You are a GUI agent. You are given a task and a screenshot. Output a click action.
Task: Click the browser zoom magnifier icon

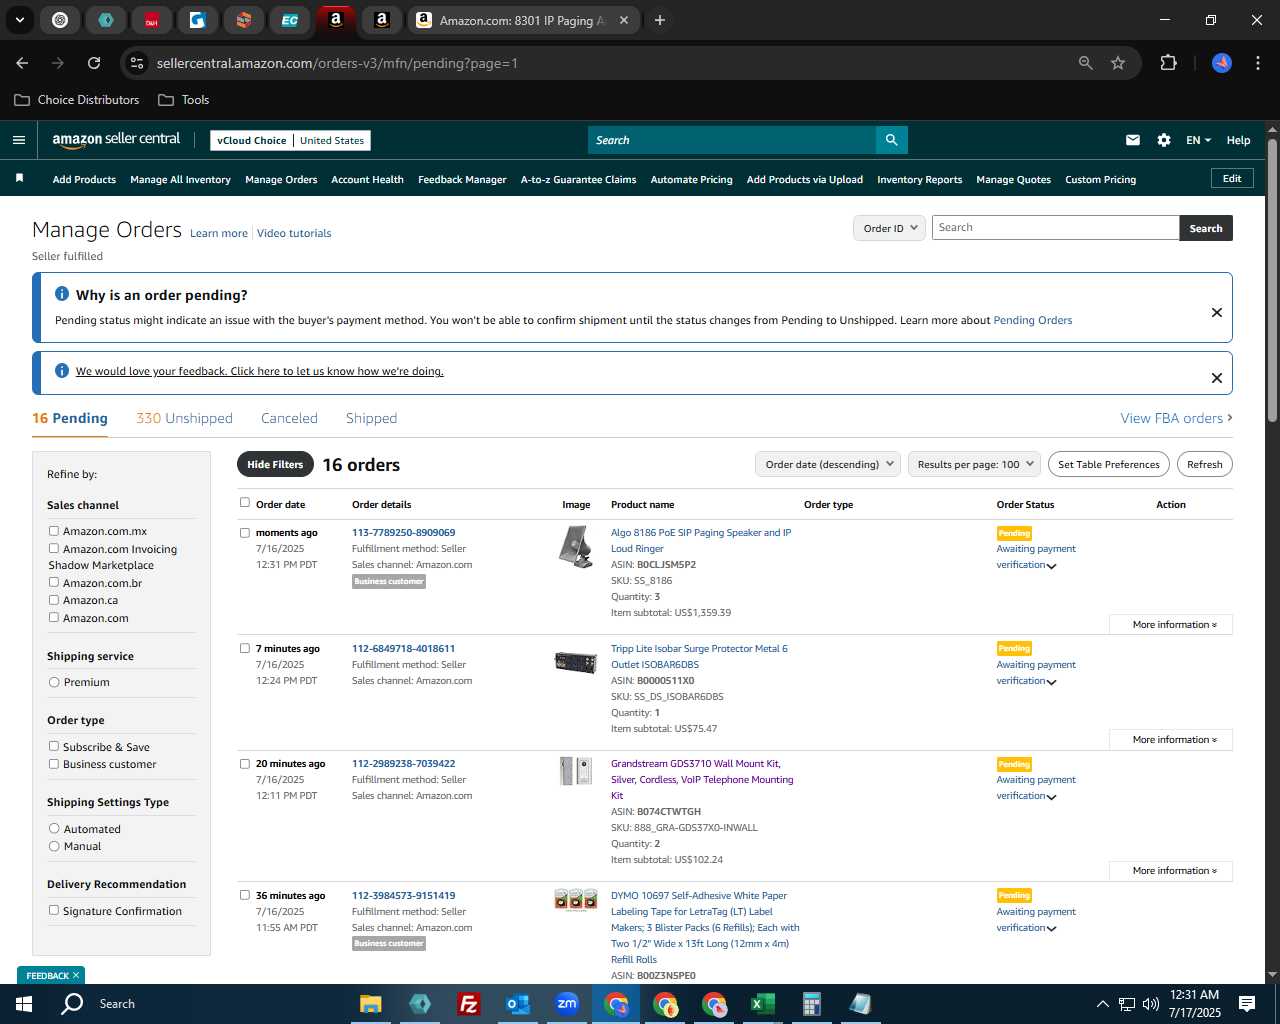1086,63
